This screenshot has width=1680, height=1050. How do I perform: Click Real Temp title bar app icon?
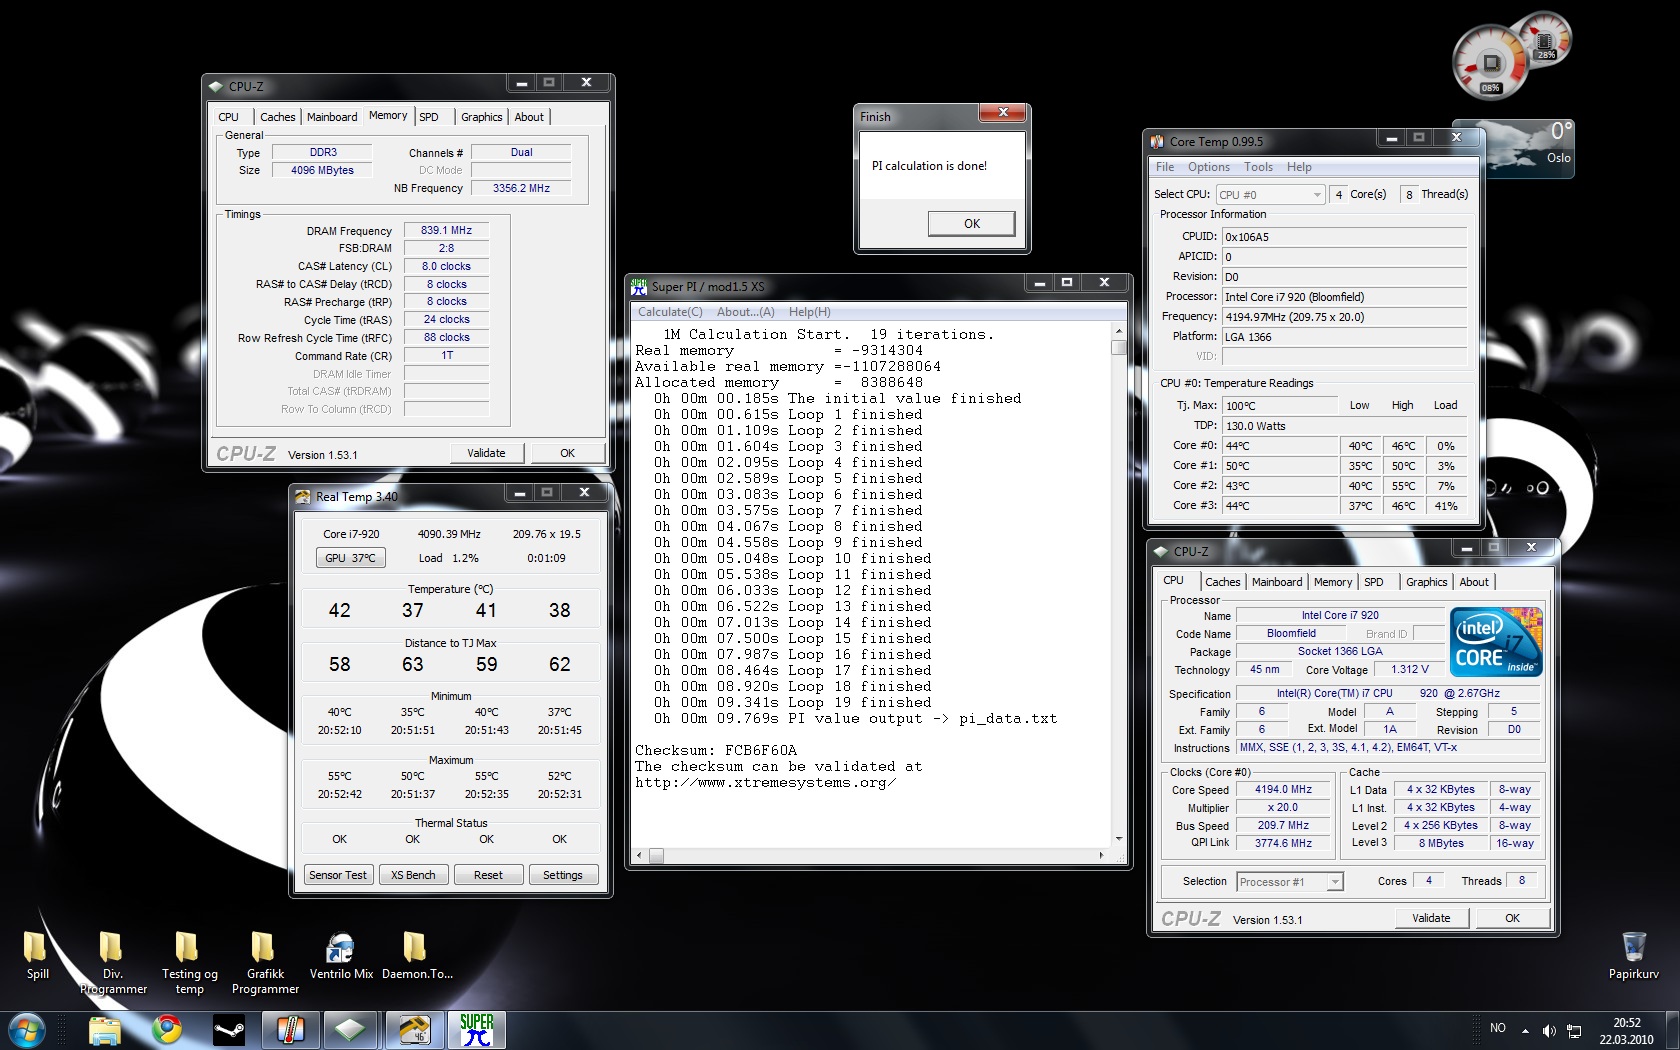[x=302, y=497]
